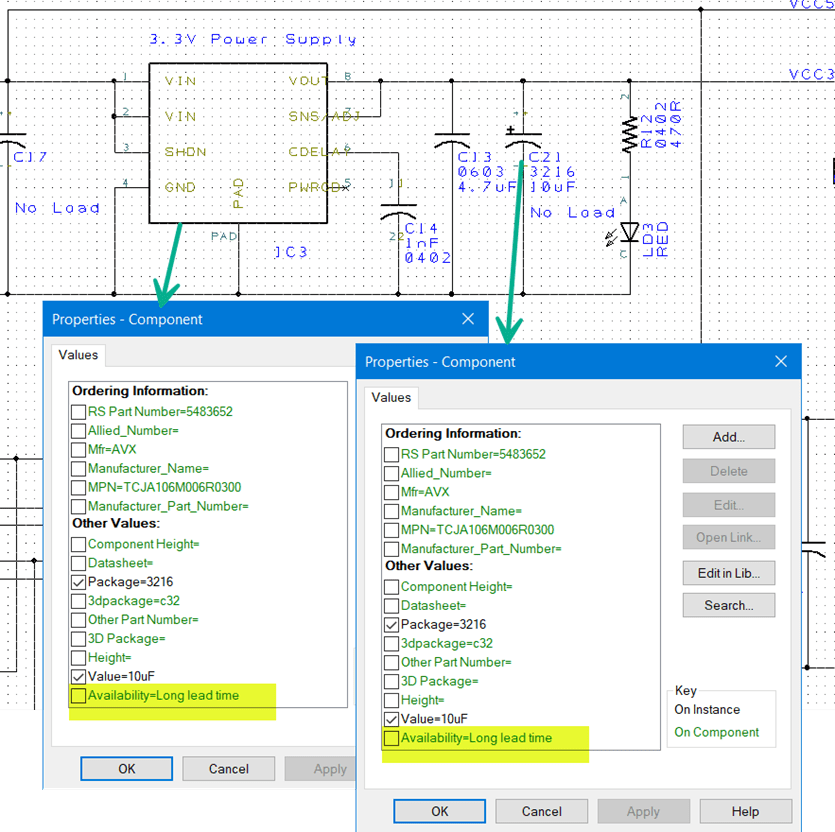
Task: Toggle Other Part Number checkbox in right dialog
Action: [x=391, y=662]
